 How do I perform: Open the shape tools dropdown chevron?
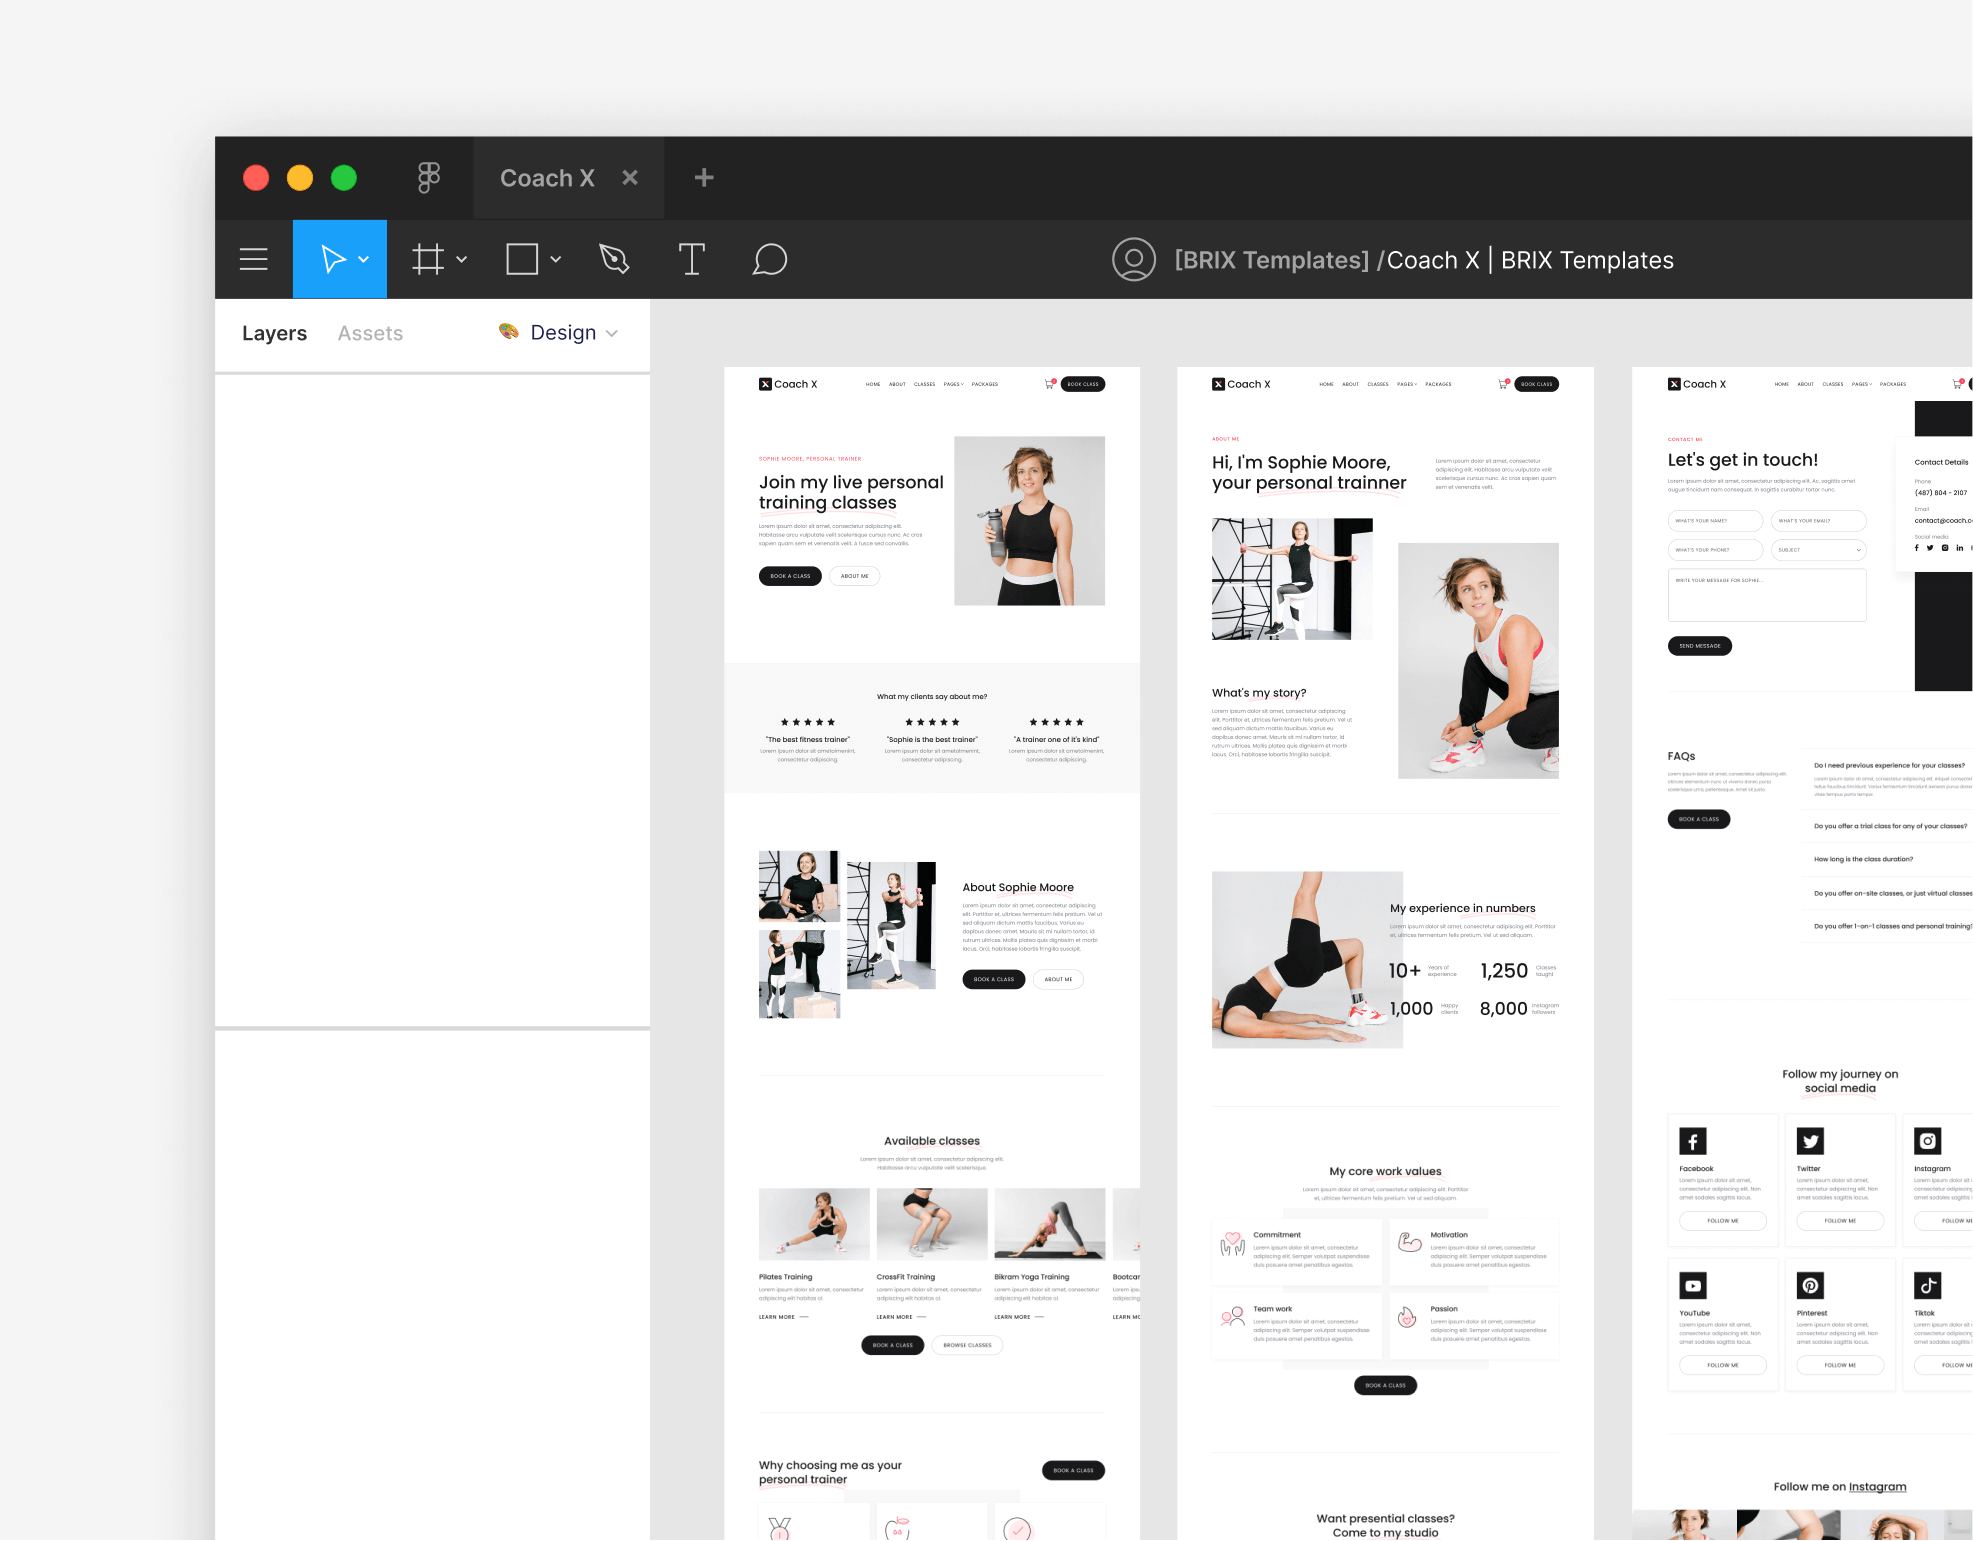click(x=556, y=259)
